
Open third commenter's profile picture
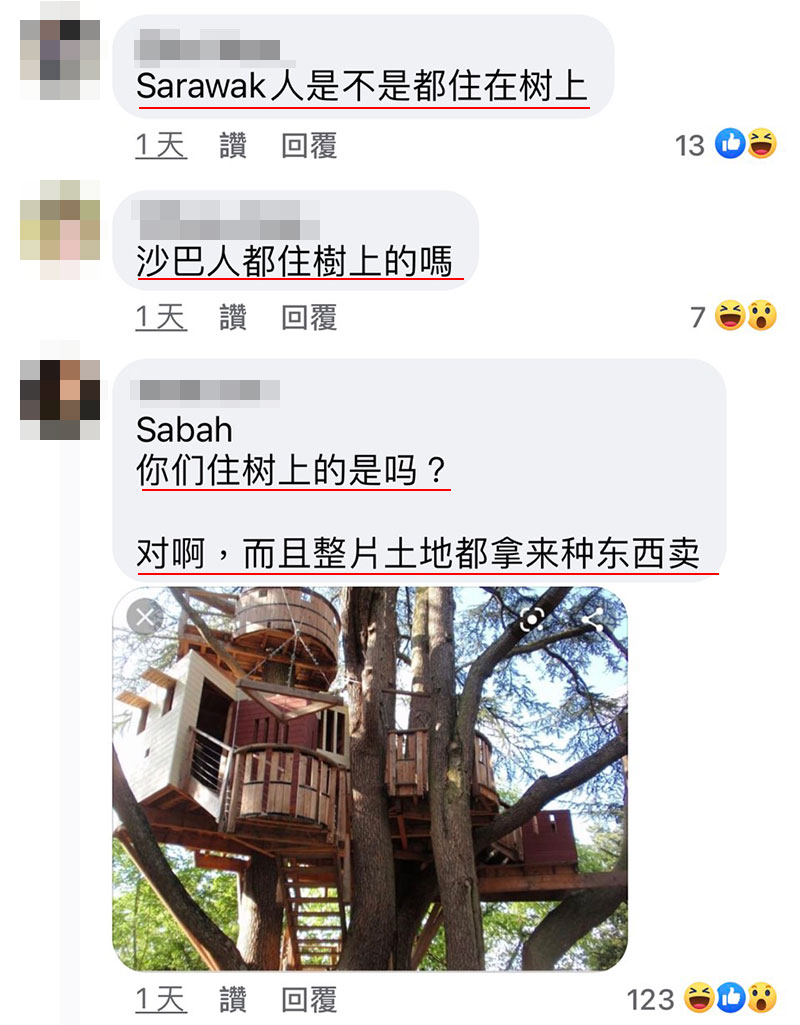60,399
